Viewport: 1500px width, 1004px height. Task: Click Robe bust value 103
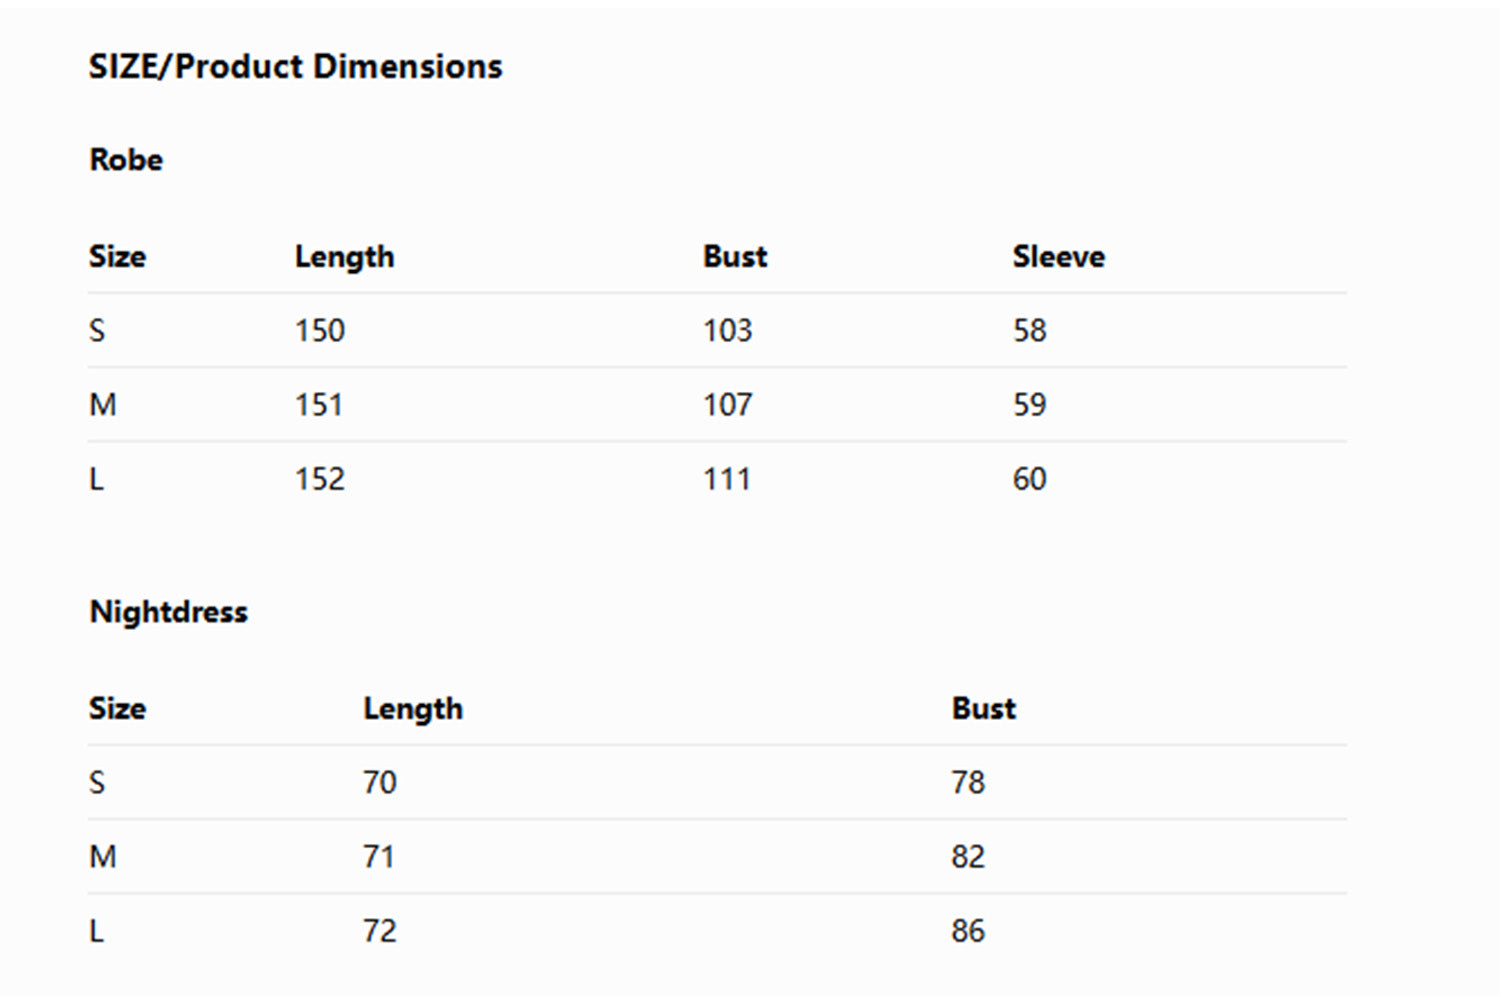[727, 331]
